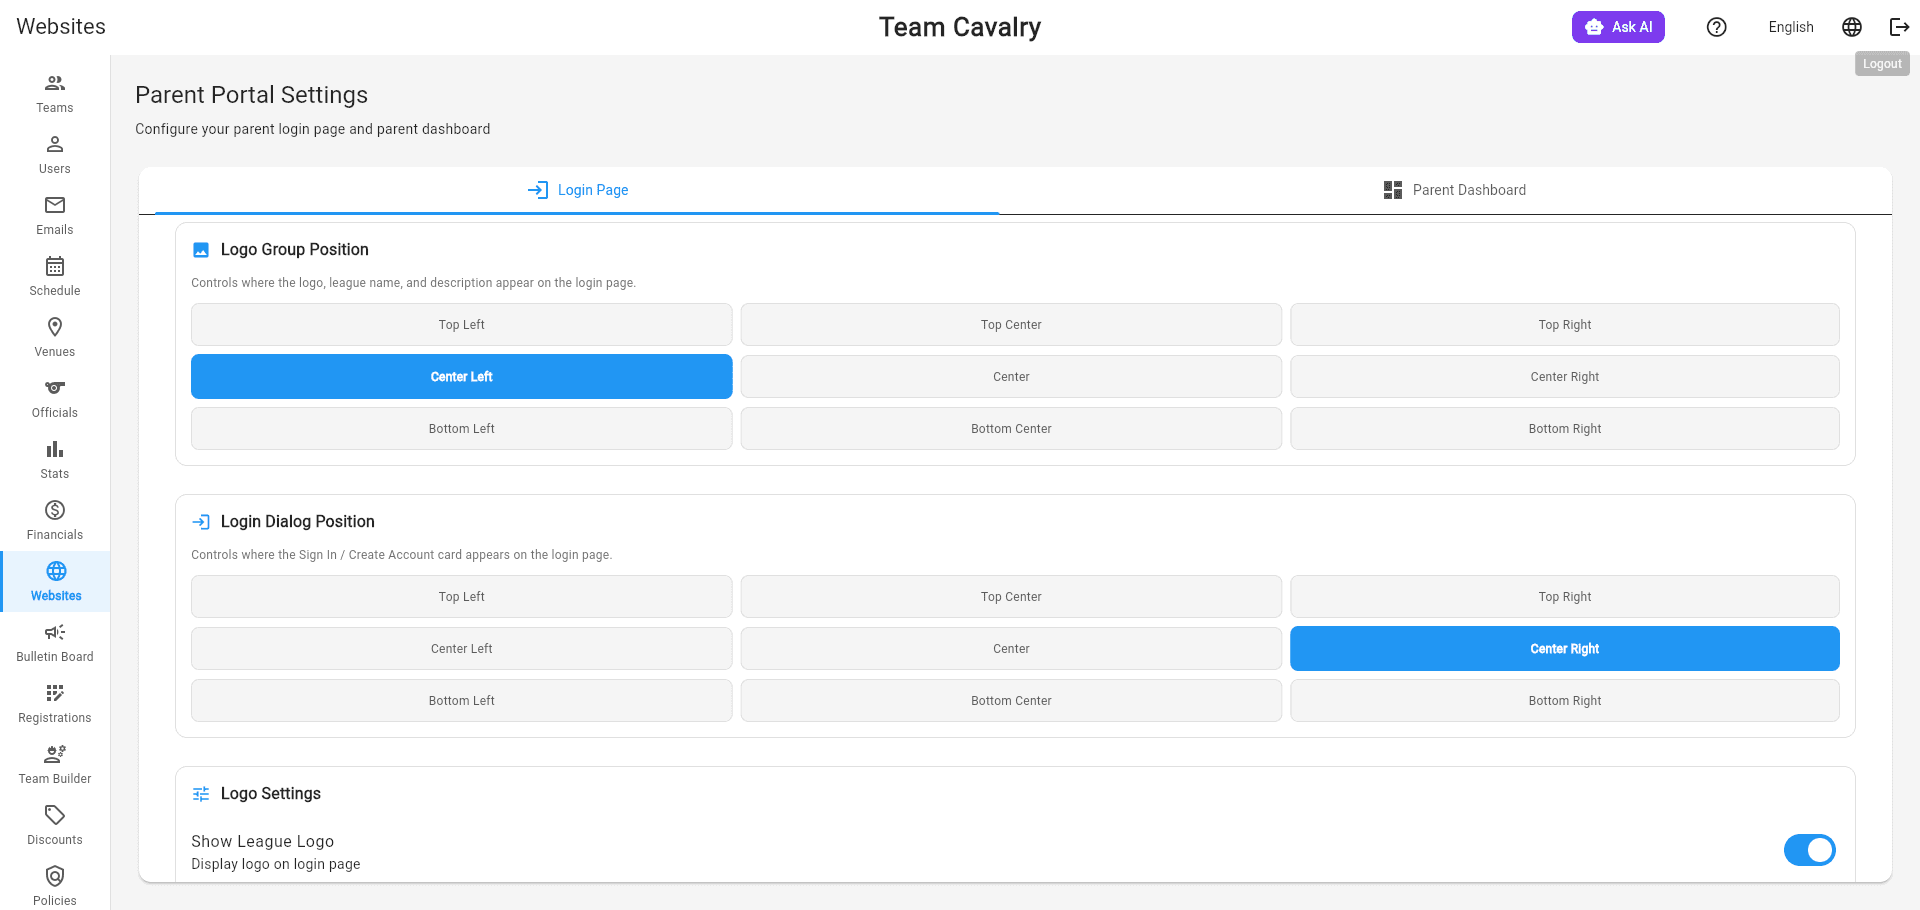Open the Stats bar chart icon
This screenshot has width=1920, height=910.
click(x=55, y=449)
